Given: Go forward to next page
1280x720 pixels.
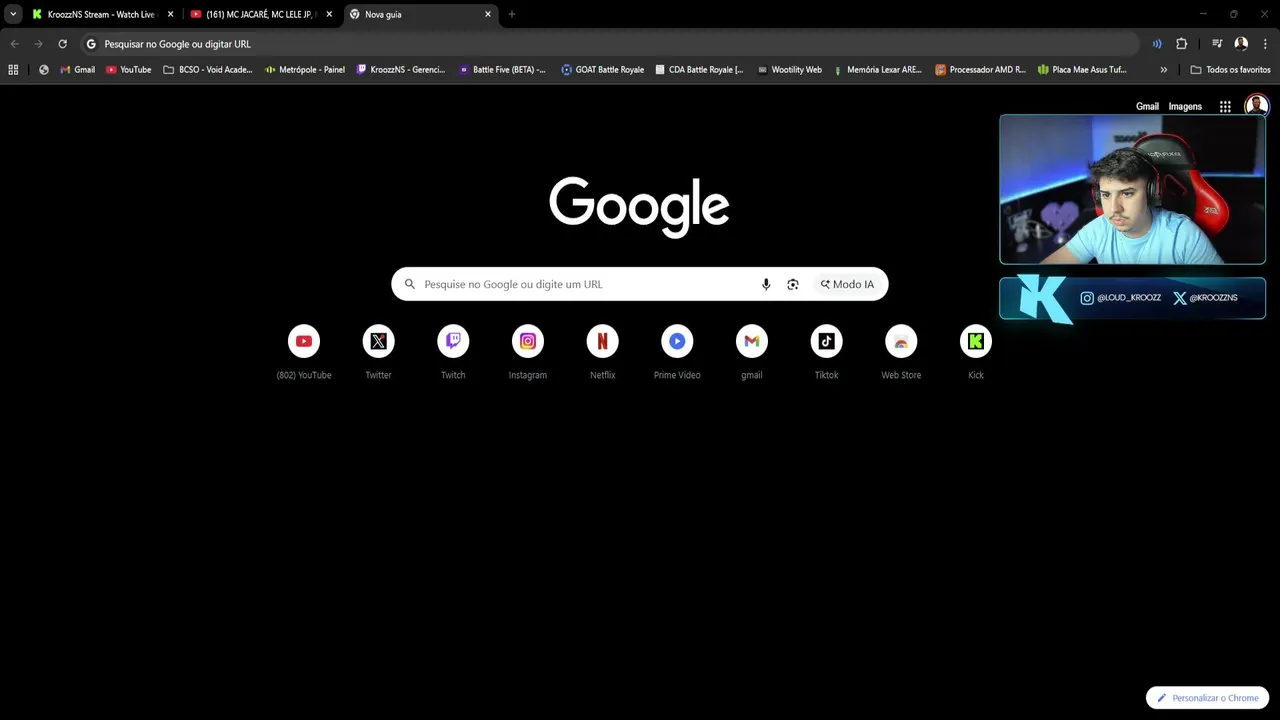Looking at the screenshot, I should (39, 44).
